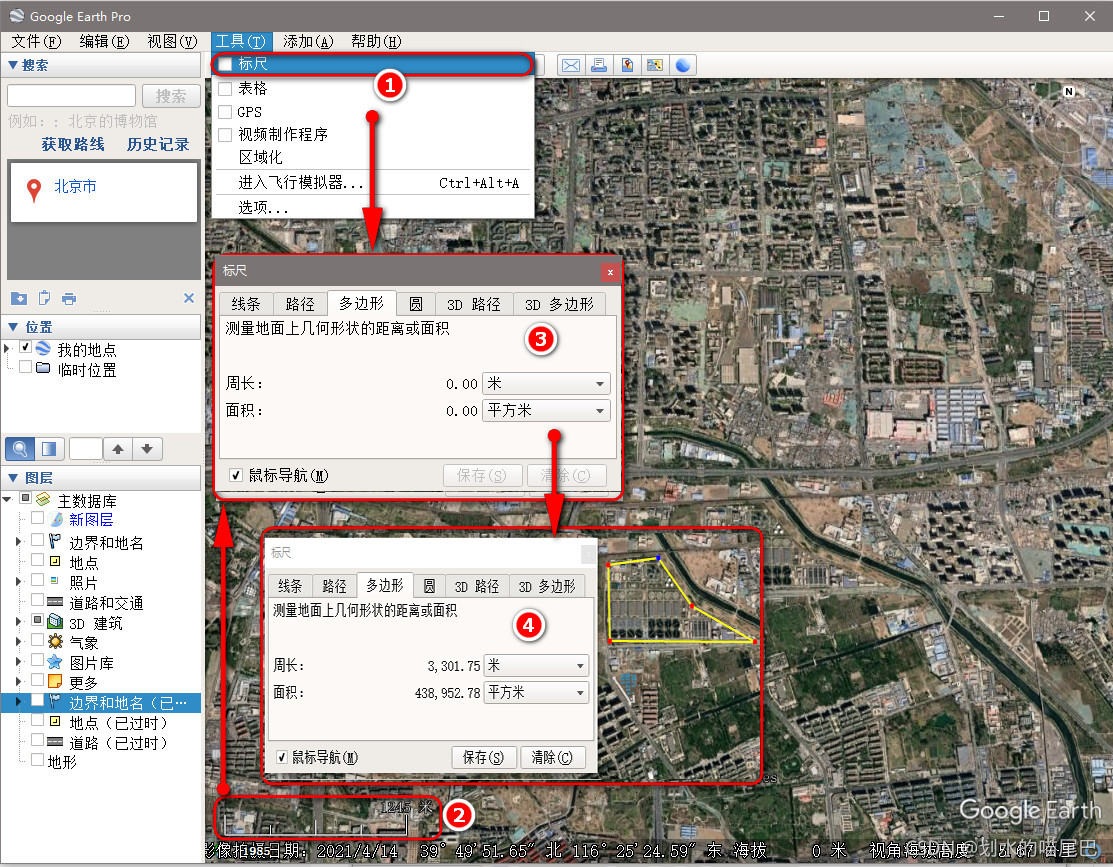
Task: Click the 图片库 star icon
Action: point(55,662)
